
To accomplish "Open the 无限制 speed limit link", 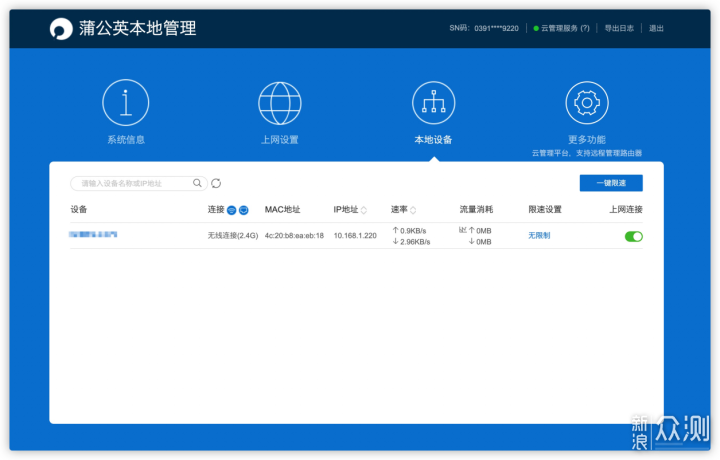I will 539,236.
